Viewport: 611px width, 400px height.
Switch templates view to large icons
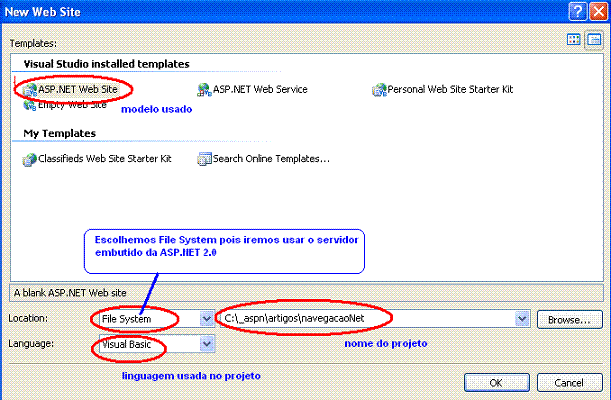coord(574,39)
